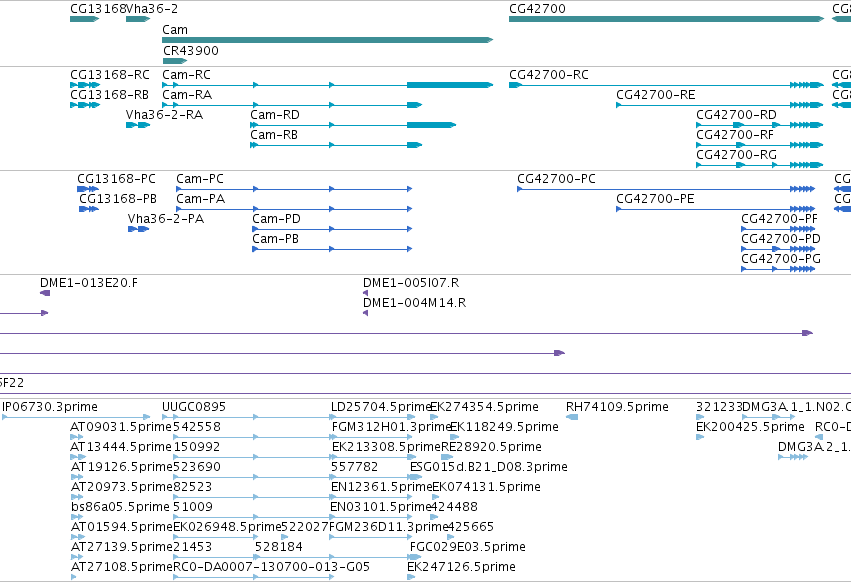Click the EK247126.5prime EST label

[x=461, y=568]
